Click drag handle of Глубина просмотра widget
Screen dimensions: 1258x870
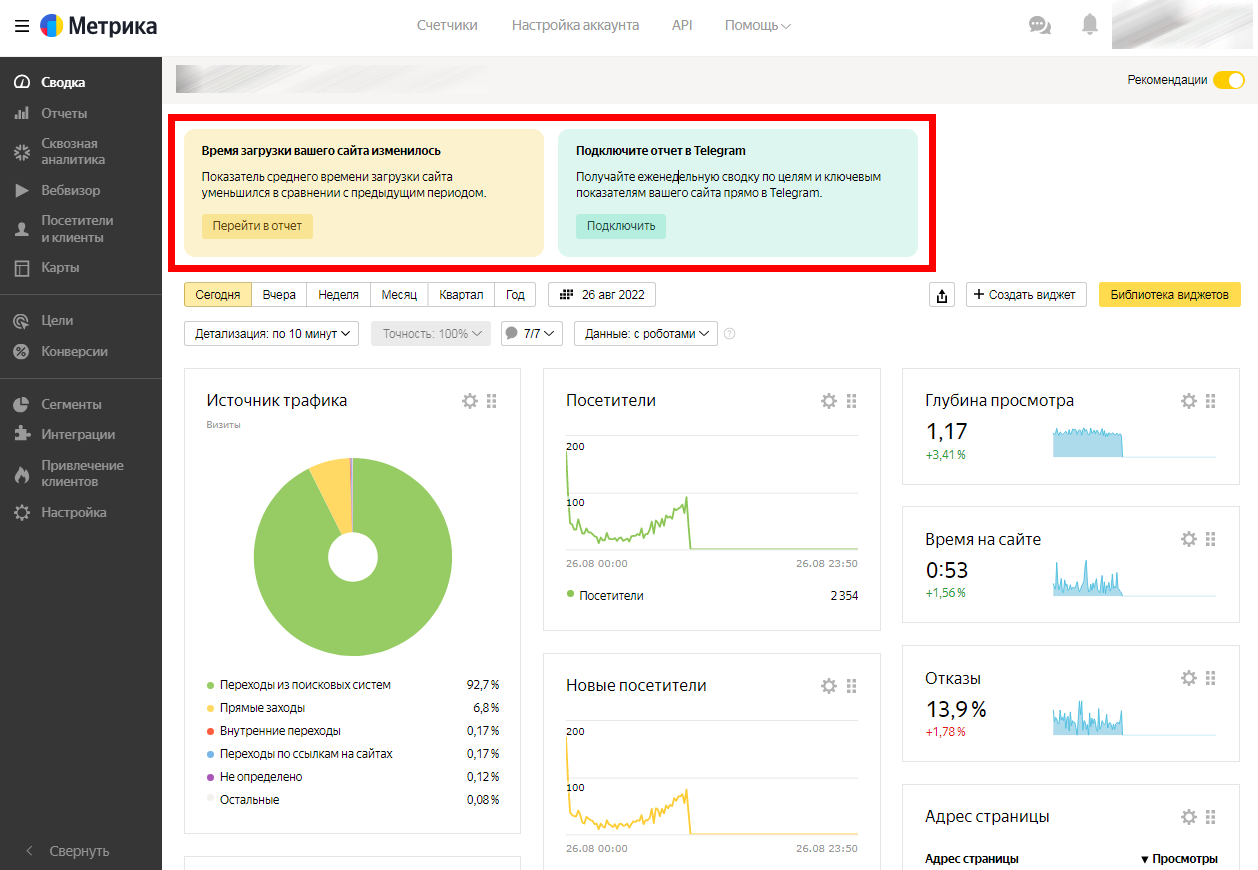(x=1211, y=401)
